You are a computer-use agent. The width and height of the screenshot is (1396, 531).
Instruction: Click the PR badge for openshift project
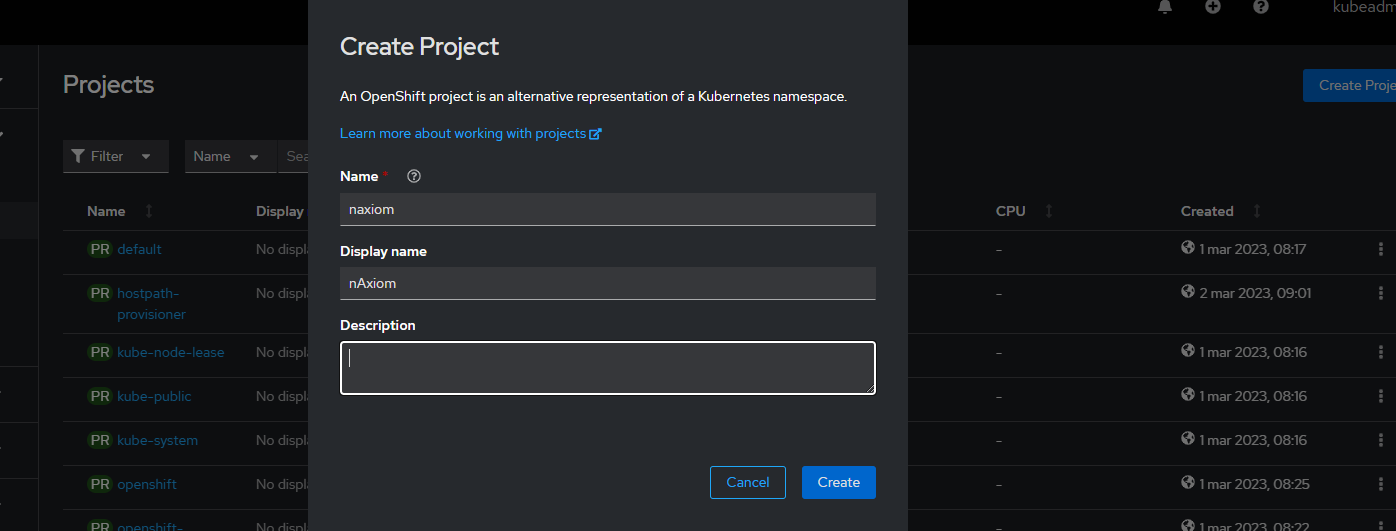[x=100, y=484]
